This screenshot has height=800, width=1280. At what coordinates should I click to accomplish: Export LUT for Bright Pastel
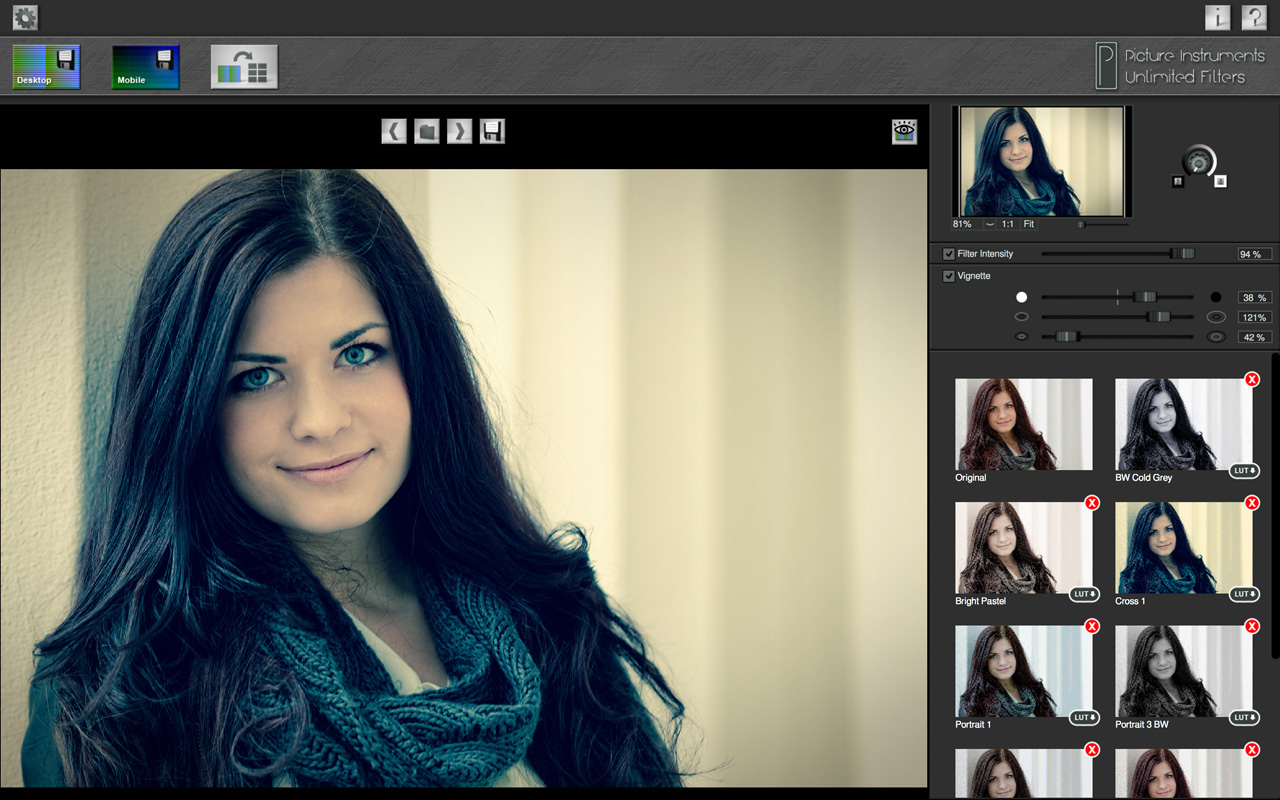[x=1085, y=594]
